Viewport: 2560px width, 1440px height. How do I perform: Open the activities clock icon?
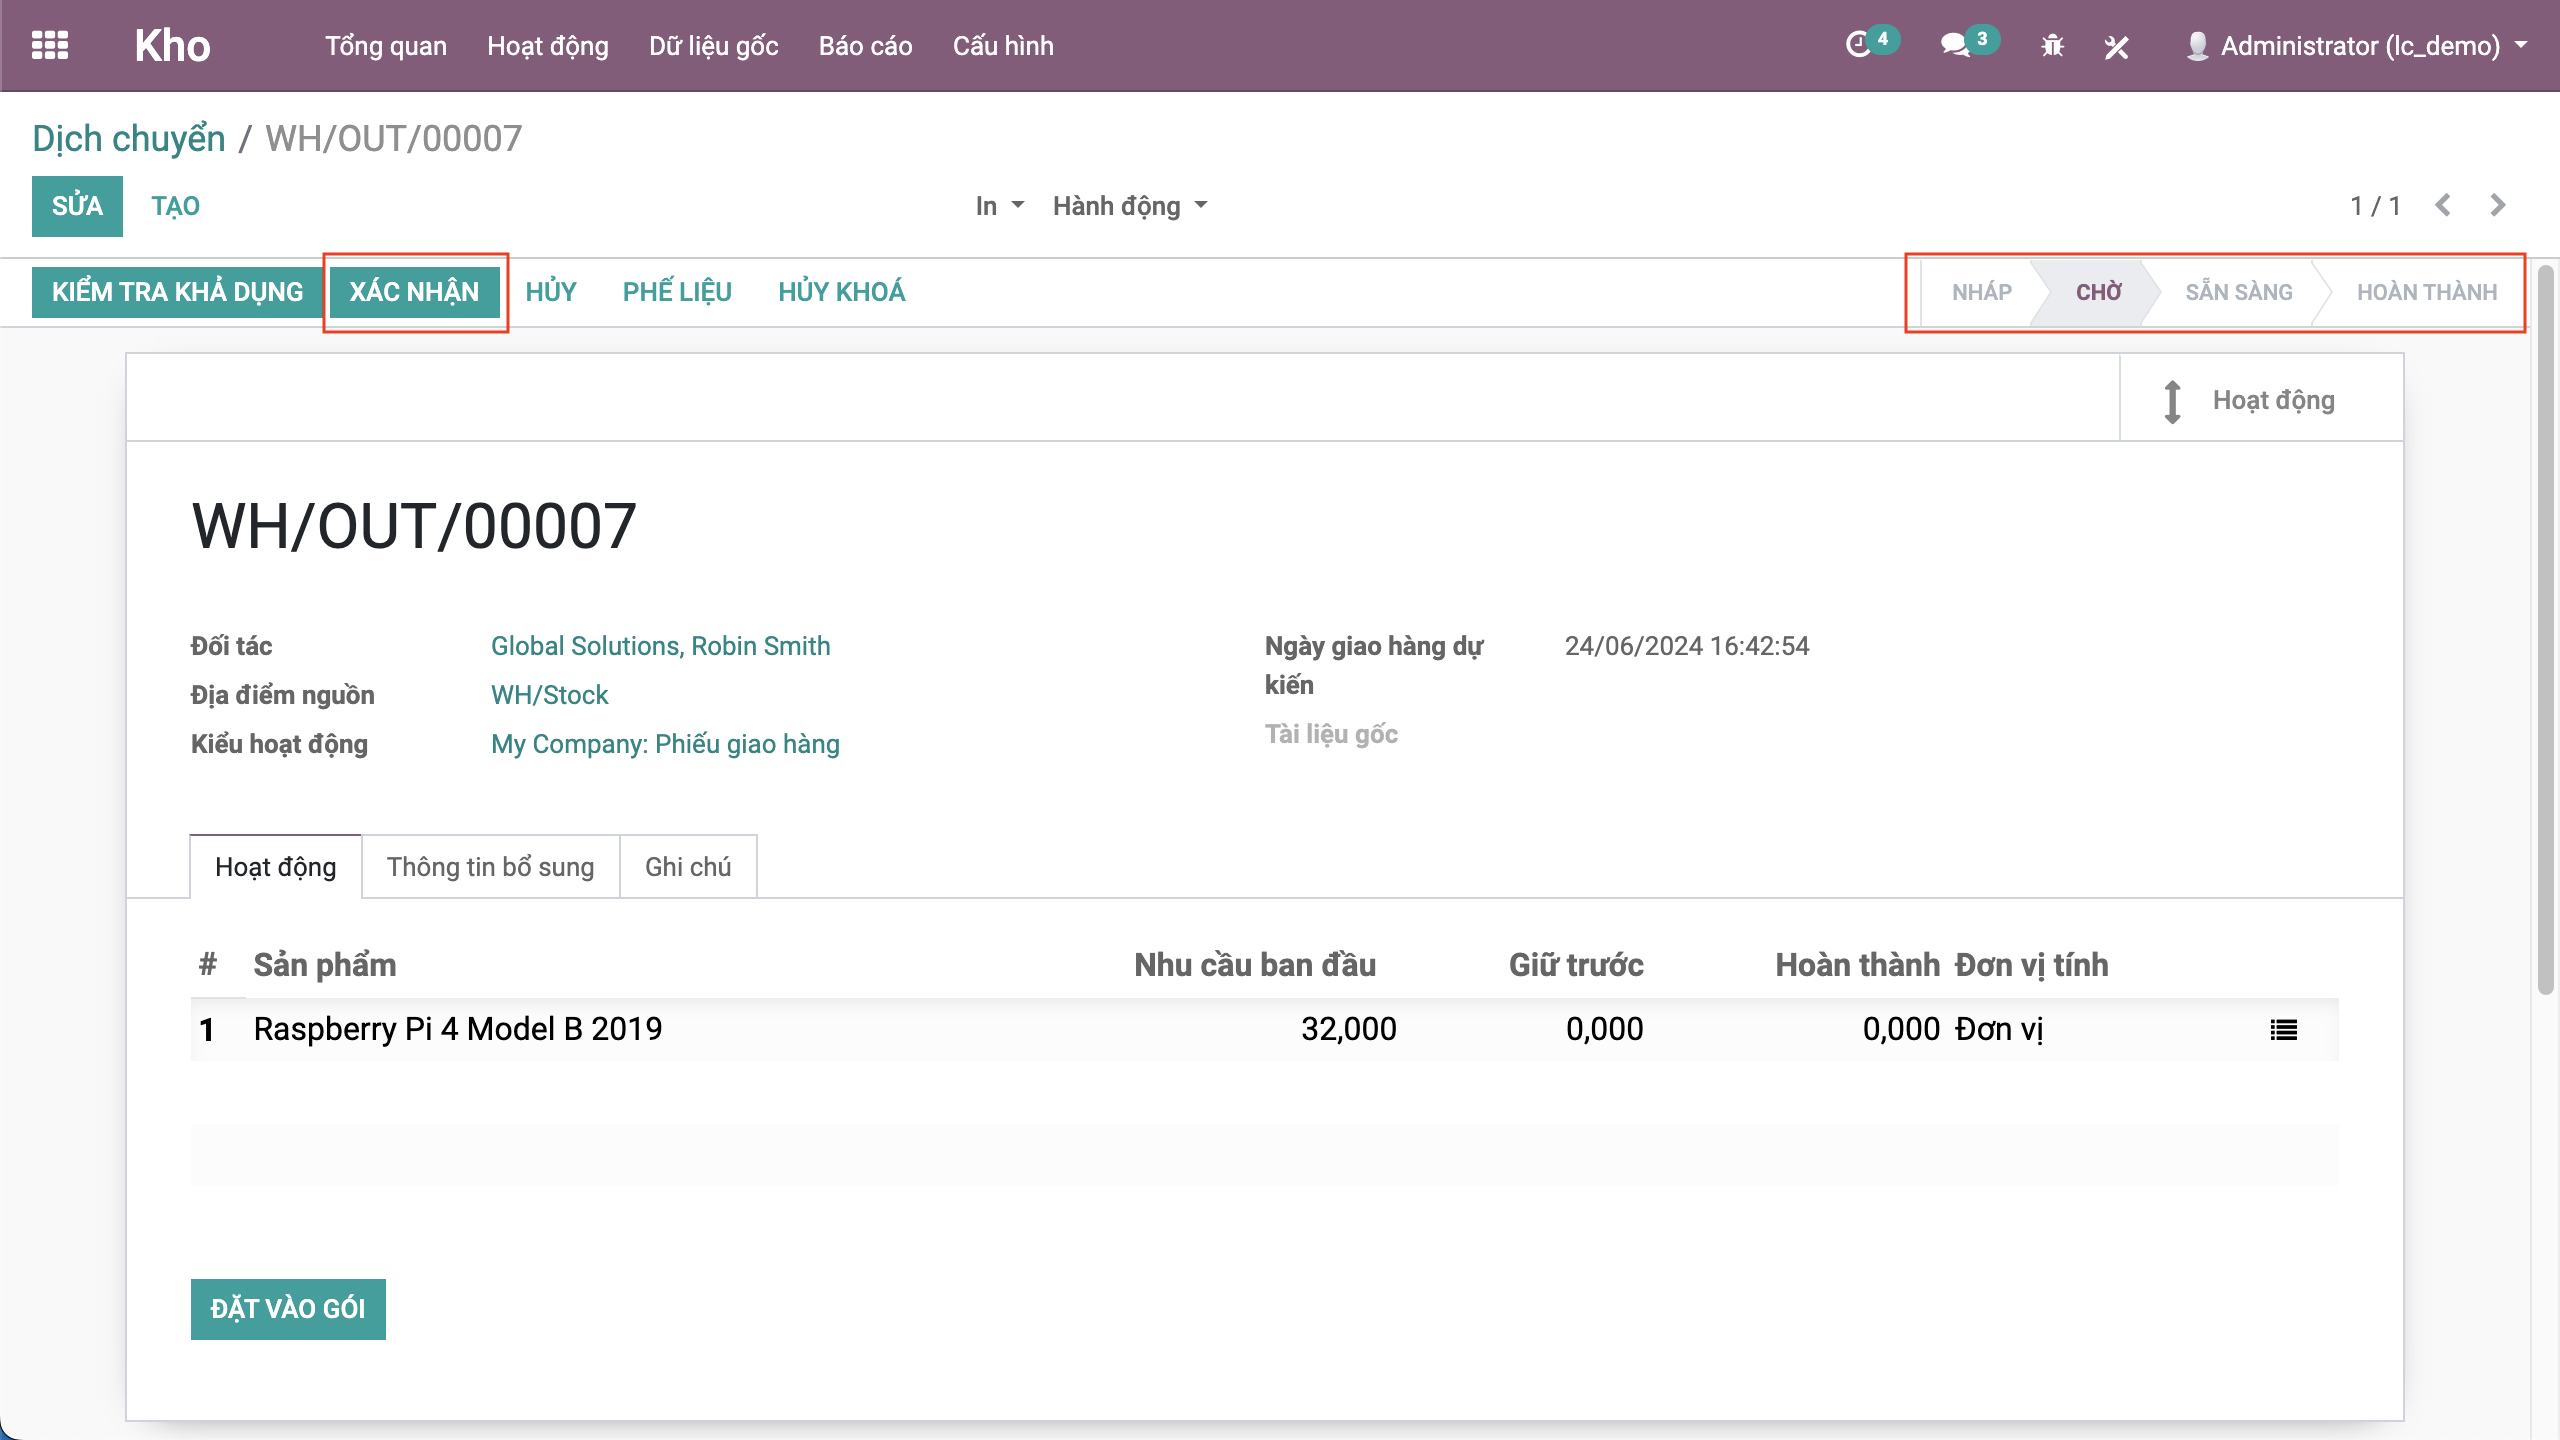(x=1858, y=45)
